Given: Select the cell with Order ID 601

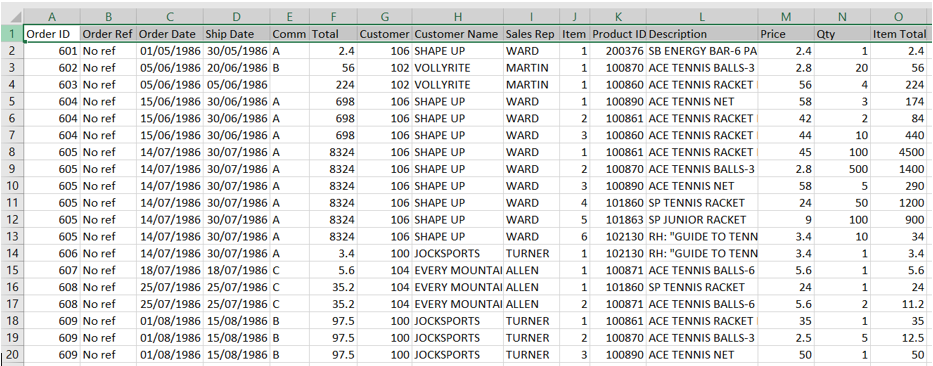Looking at the screenshot, I should pyautogui.click(x=52, y=51).
